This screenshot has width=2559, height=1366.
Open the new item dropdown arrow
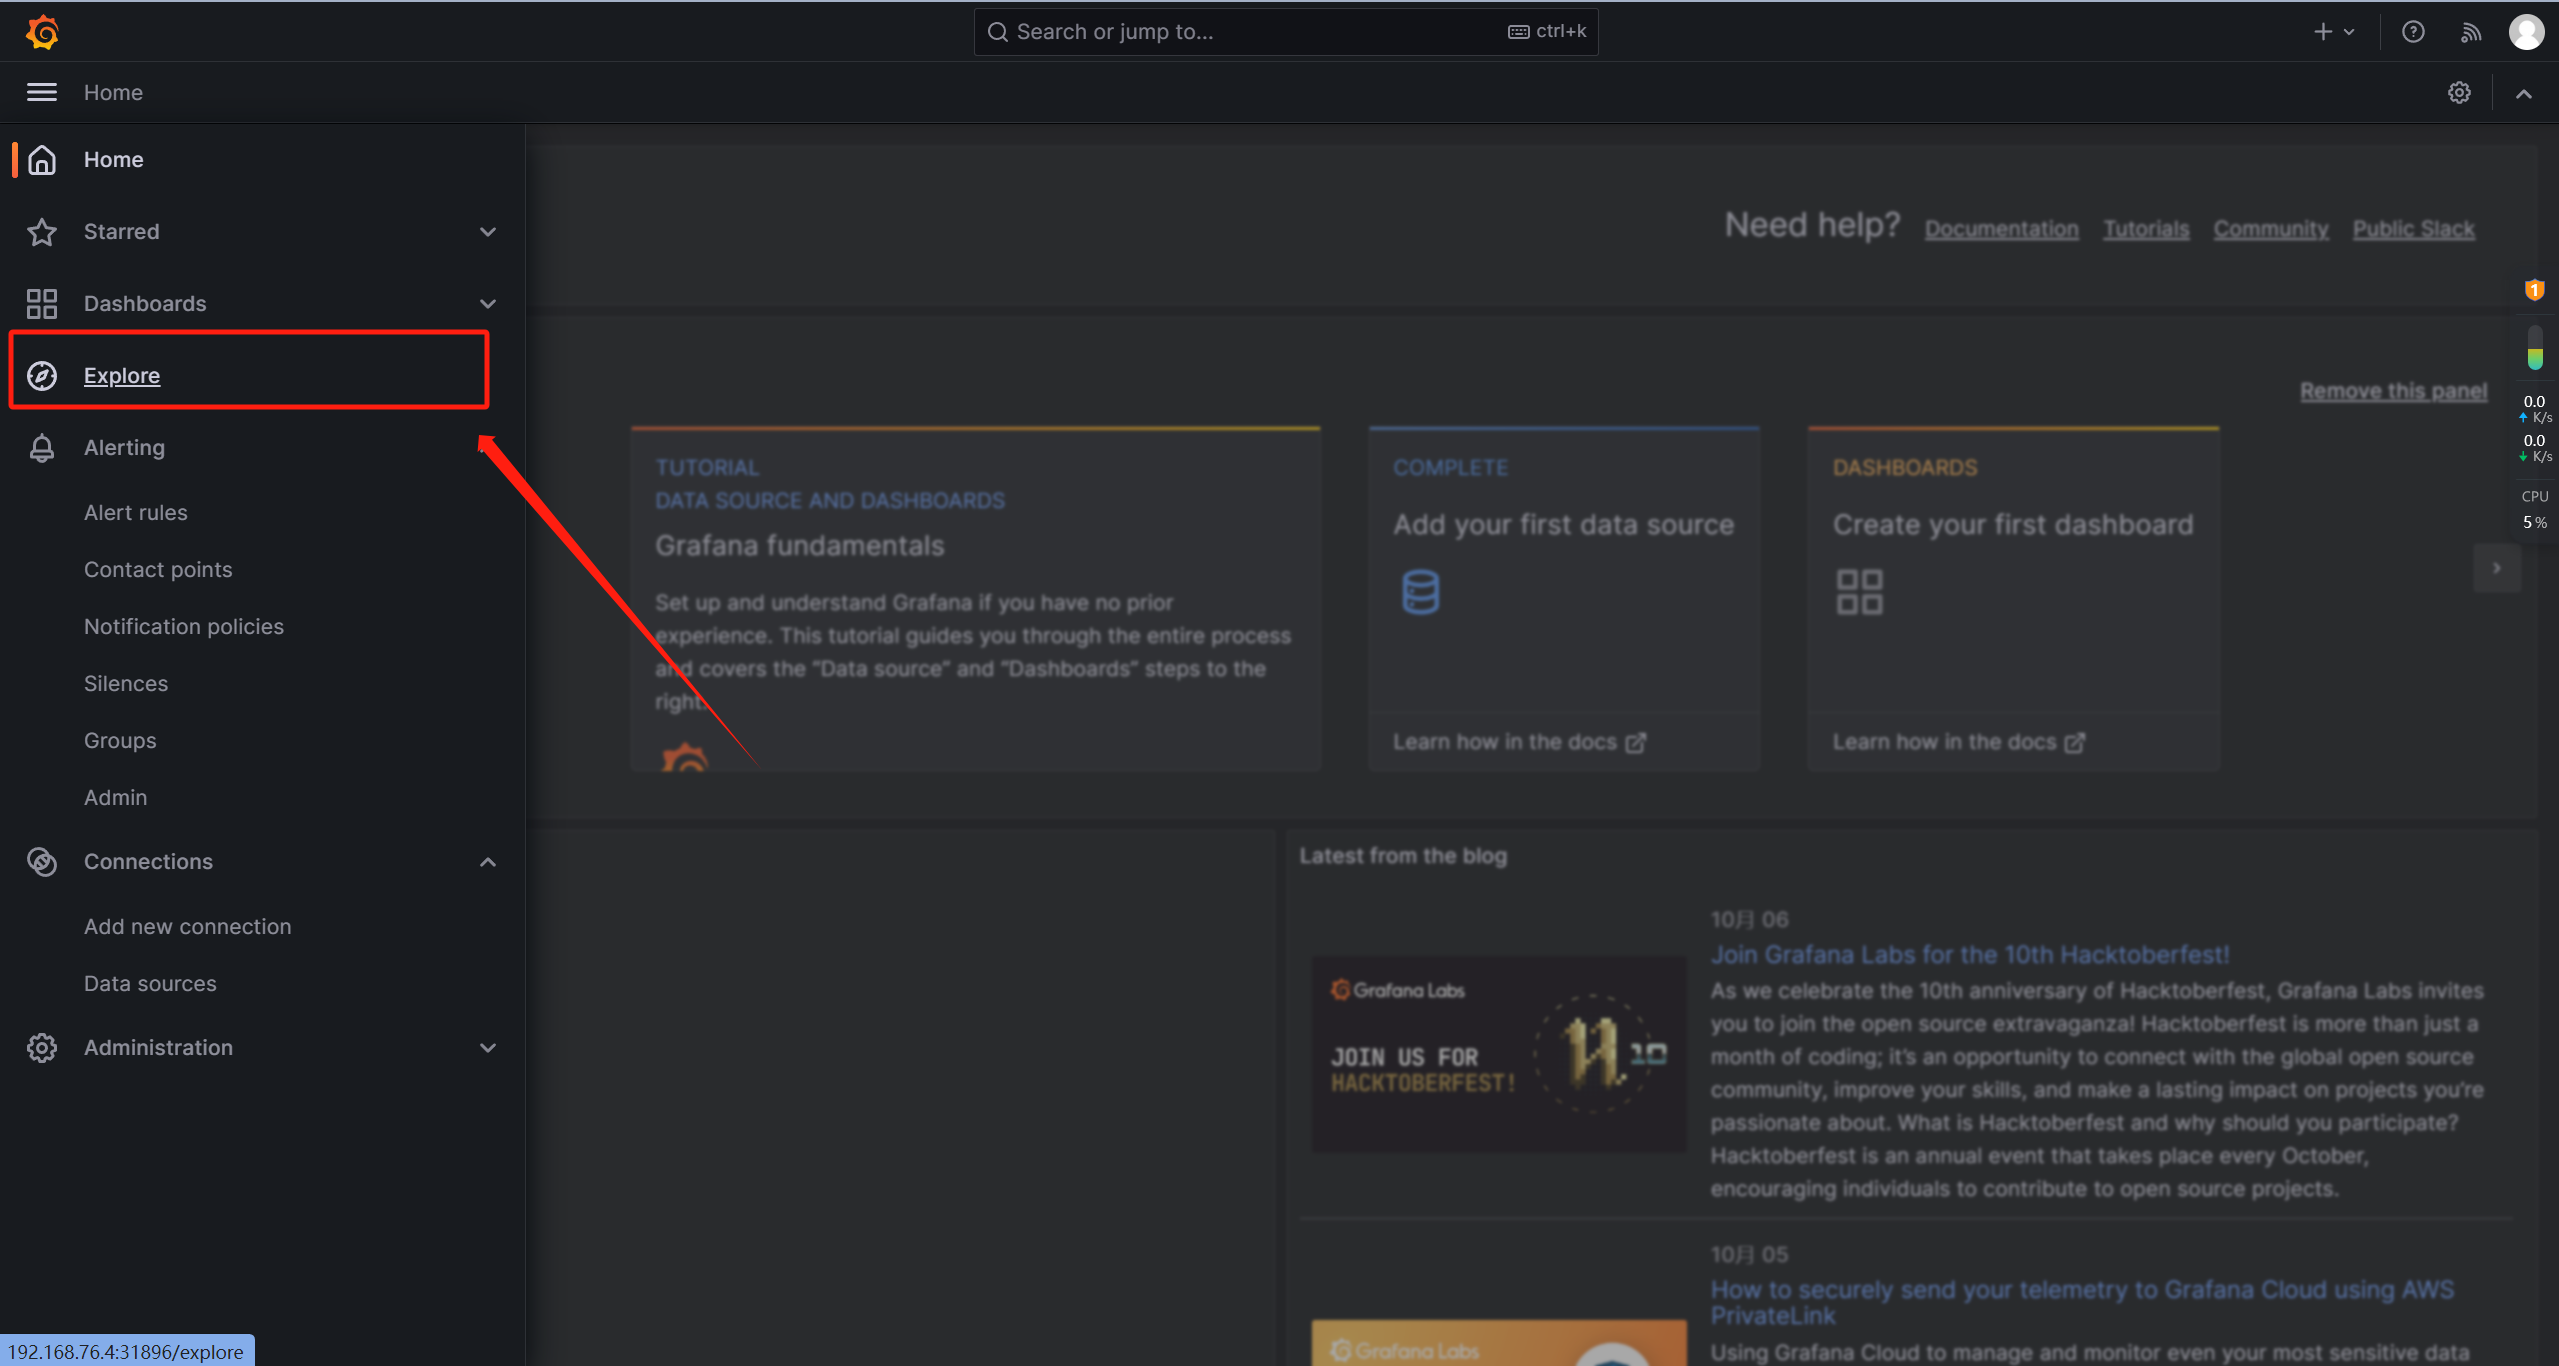tap(2349, 32)
